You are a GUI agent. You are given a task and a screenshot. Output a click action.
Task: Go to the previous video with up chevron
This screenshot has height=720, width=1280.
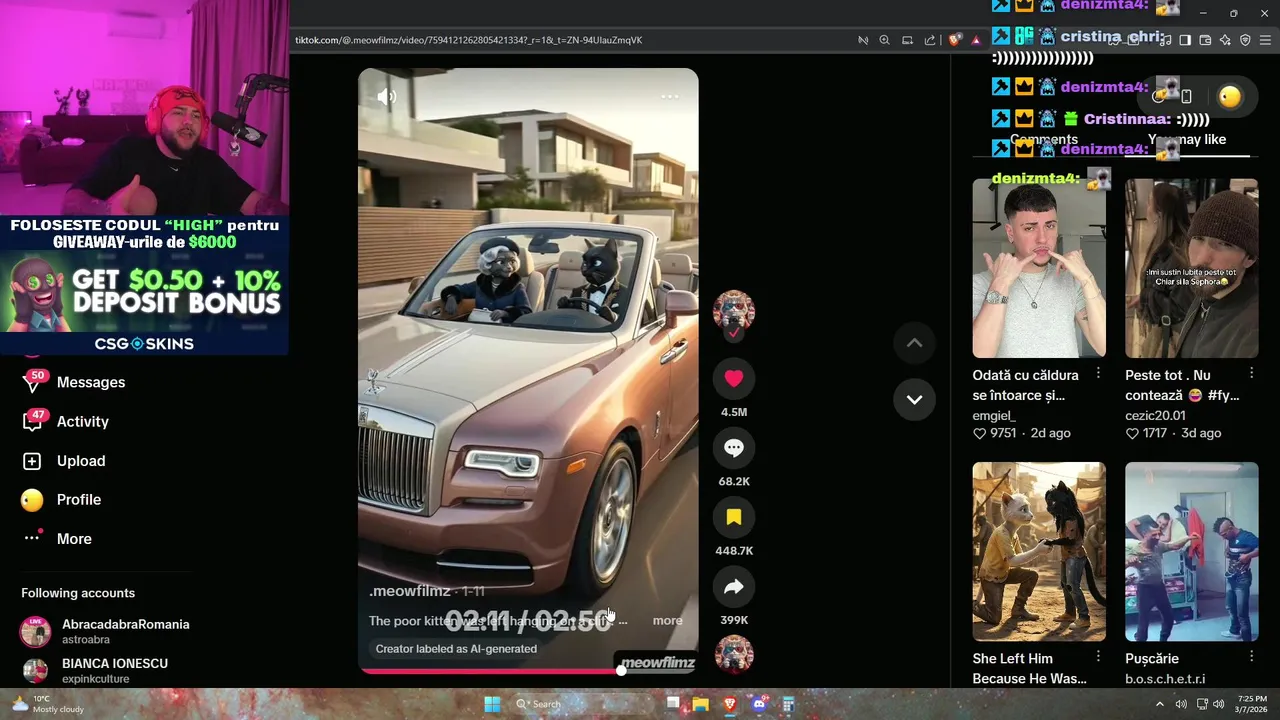coord(914,342)
